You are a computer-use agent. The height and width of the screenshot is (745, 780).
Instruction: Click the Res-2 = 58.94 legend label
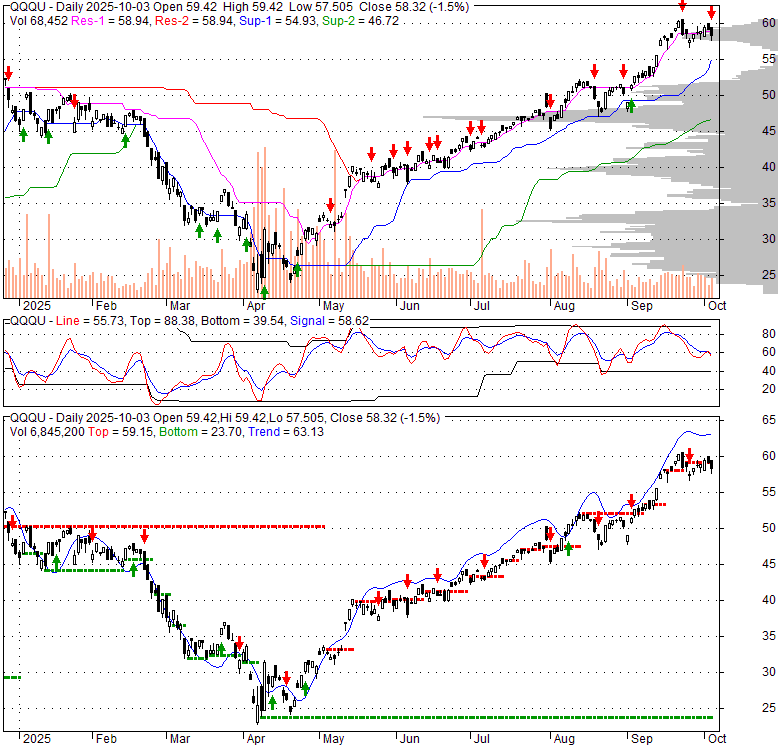[x=194, y=21]
